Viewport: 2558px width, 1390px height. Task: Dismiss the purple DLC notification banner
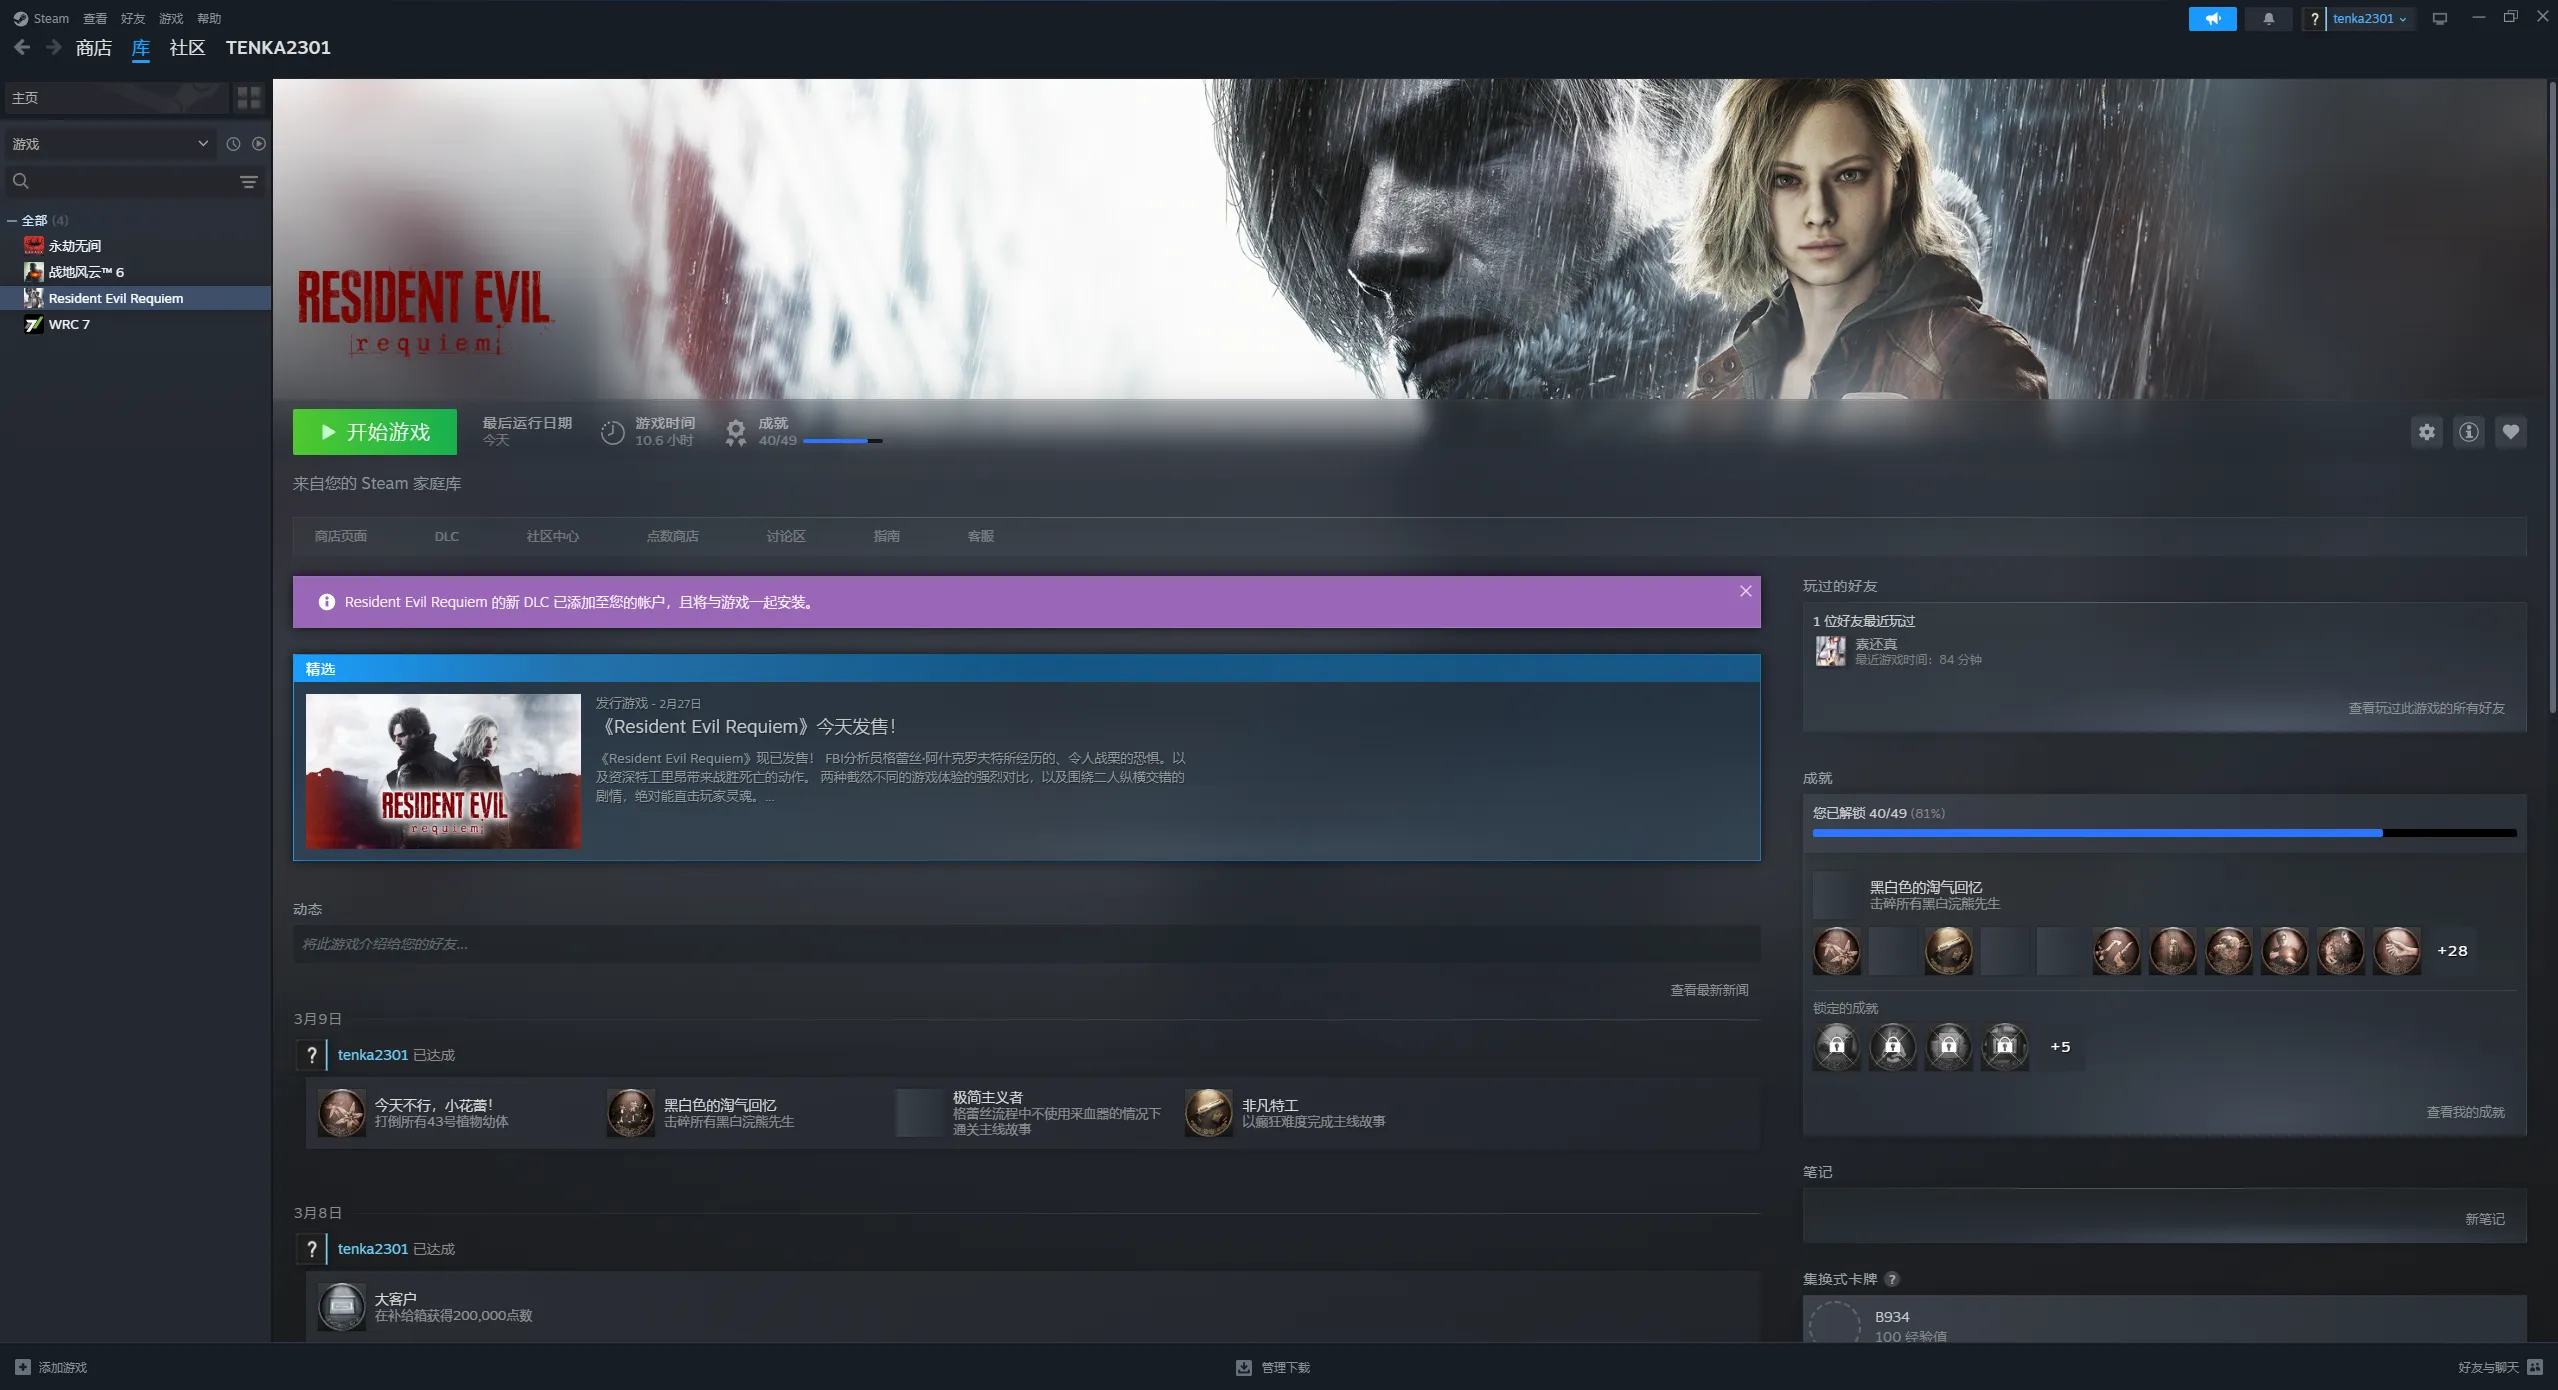coord(1745,591)
